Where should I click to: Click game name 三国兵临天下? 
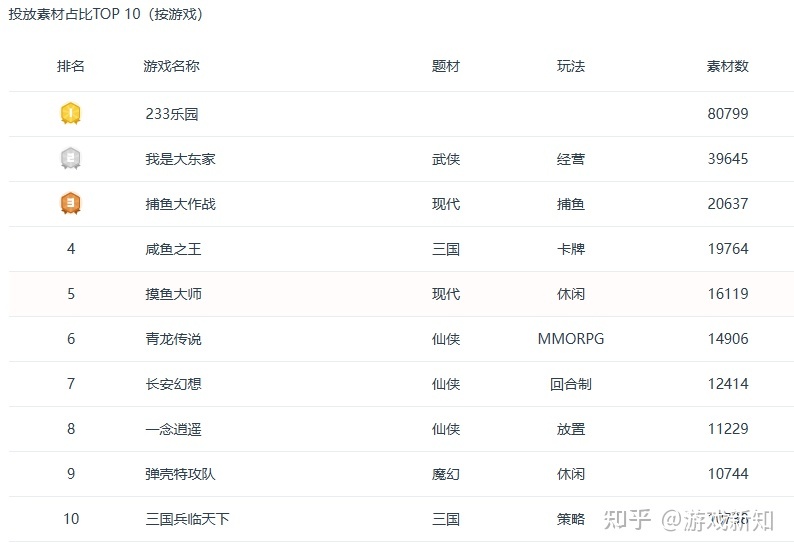tap(188, 520)
